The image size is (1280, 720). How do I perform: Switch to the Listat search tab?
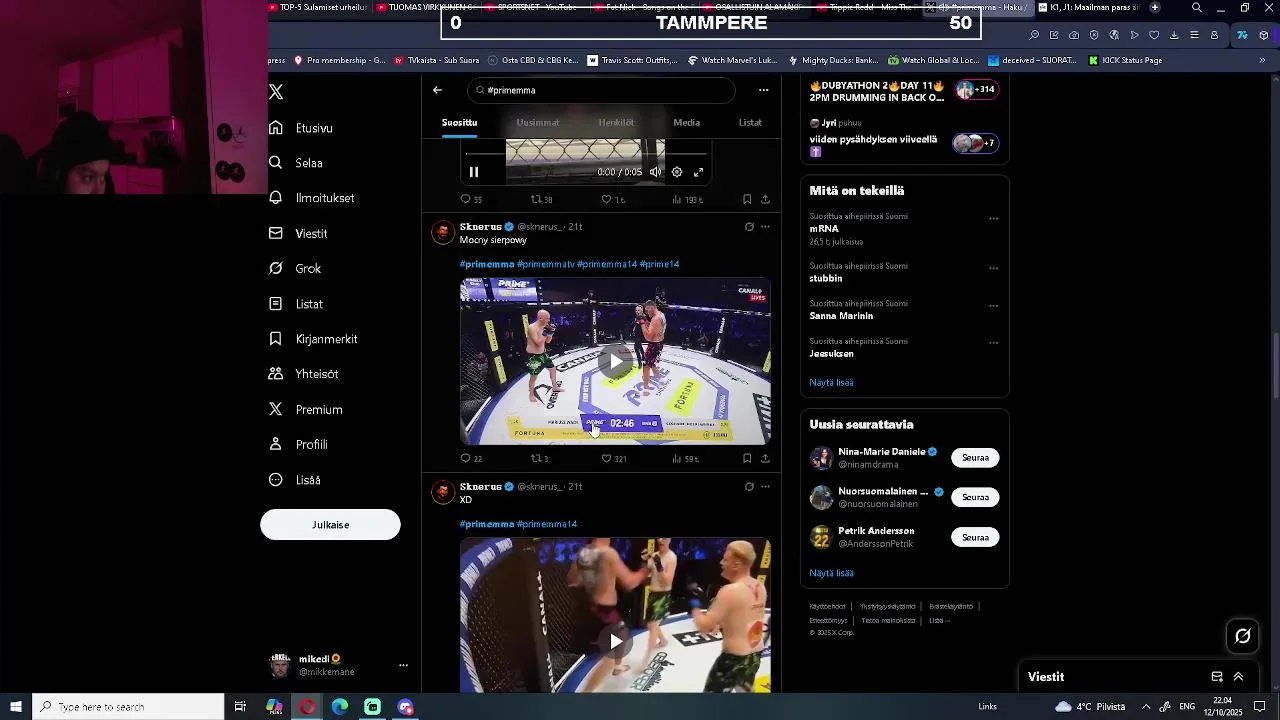coord(750,122)
